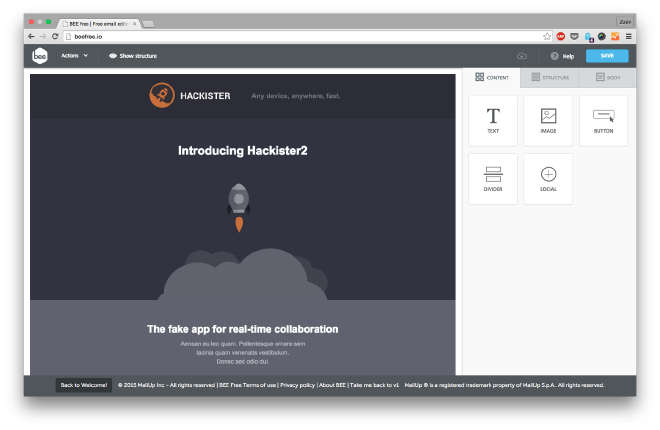Click the blue extension icon with badge
Screen dimensions: 660x430
click(588, 37)
